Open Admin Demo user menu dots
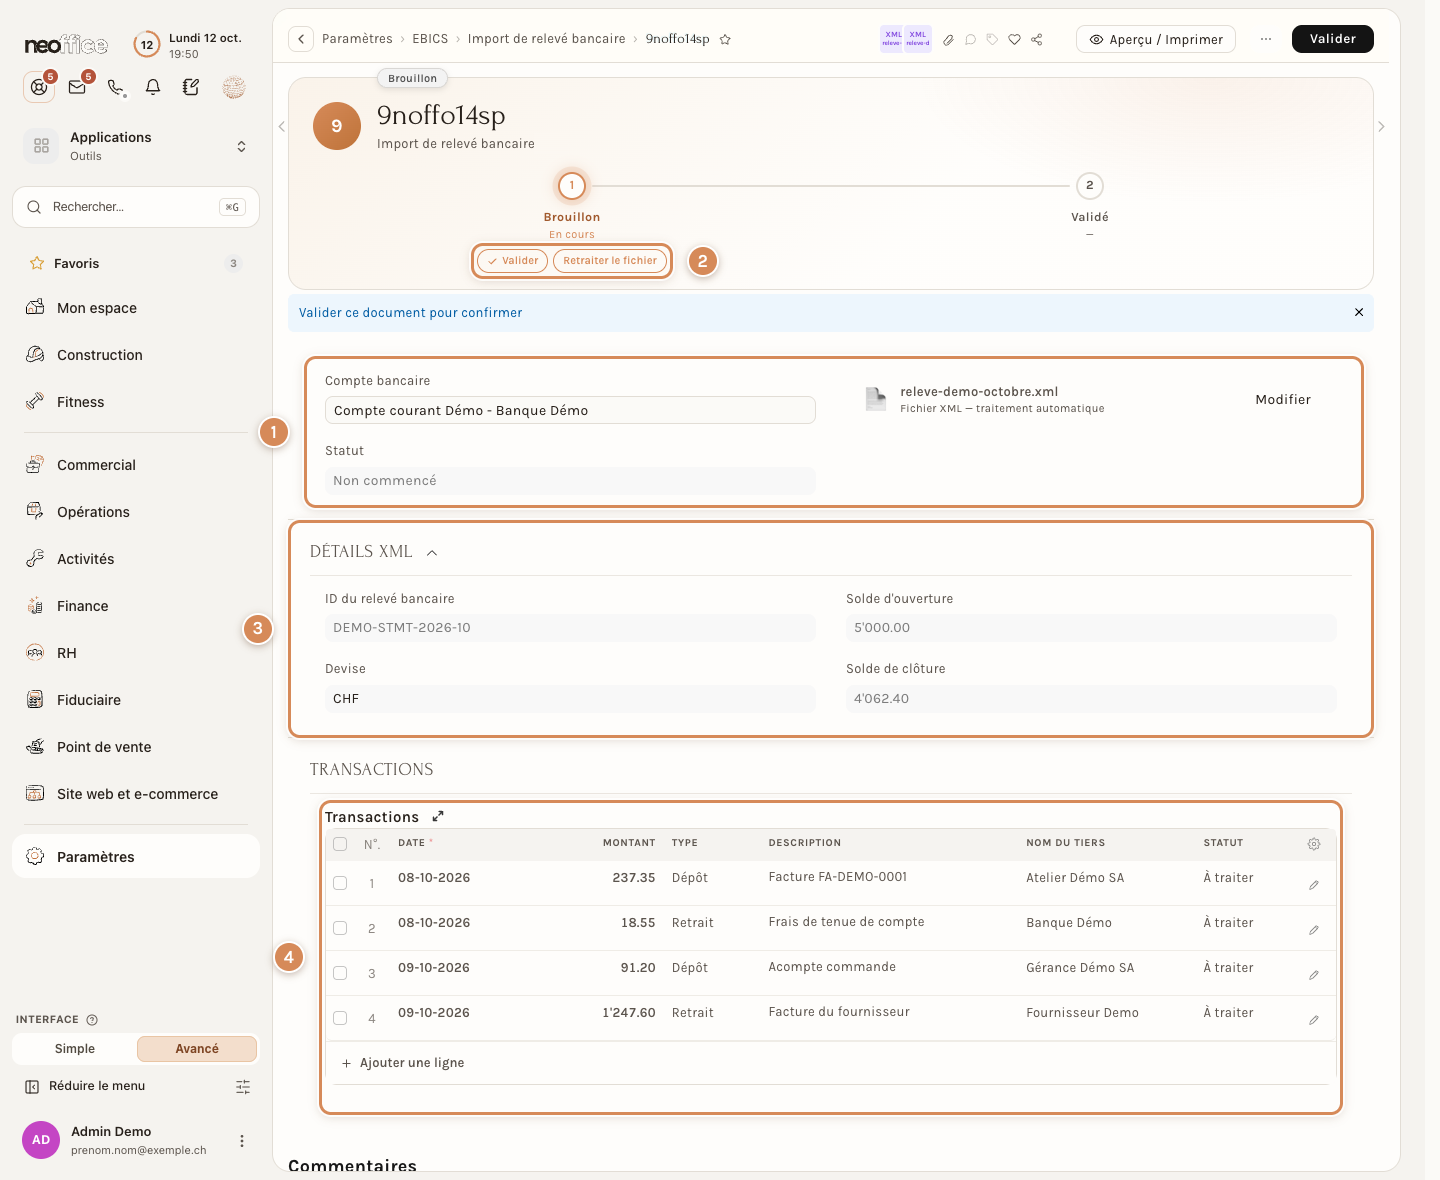 [x=241, y=1141]
